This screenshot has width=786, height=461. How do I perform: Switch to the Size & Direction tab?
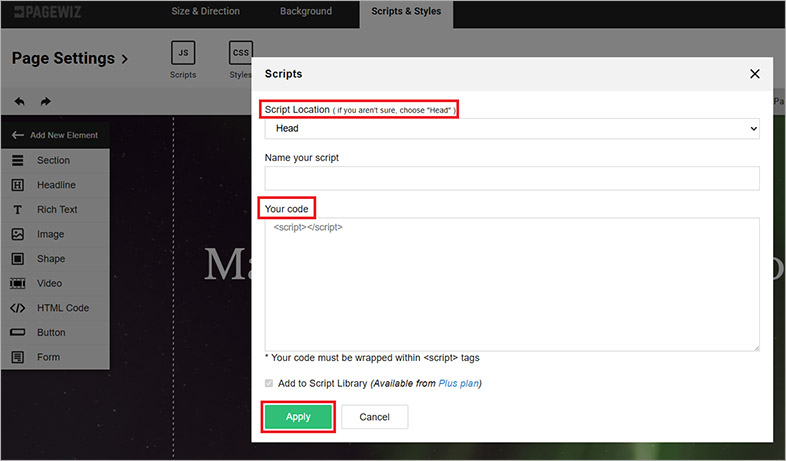[x=206, y=12]
